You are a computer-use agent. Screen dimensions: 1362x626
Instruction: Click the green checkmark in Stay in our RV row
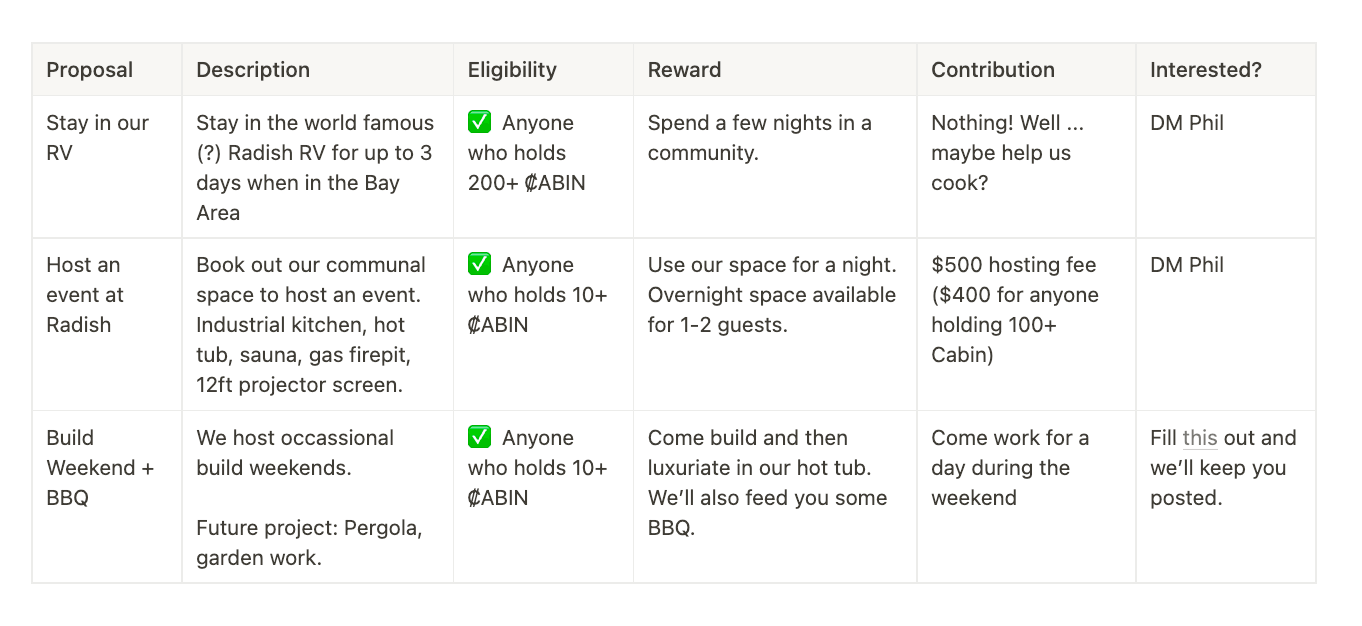point(480,123)
